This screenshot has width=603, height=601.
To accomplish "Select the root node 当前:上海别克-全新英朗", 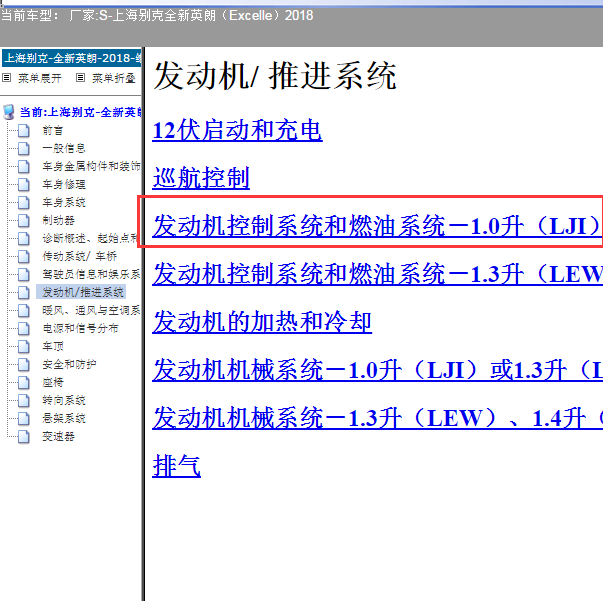I will click(x=80, y=112).
